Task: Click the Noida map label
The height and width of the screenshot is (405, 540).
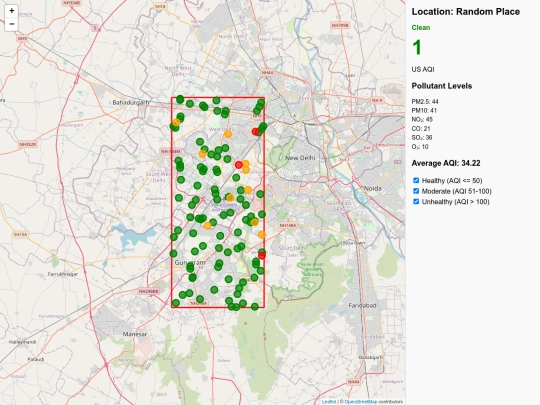Action: click(373, 188)
